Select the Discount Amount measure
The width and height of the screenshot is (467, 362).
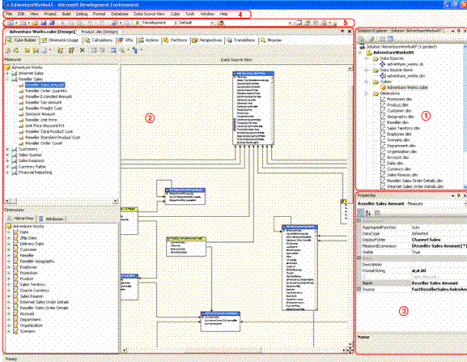point(40,114)
